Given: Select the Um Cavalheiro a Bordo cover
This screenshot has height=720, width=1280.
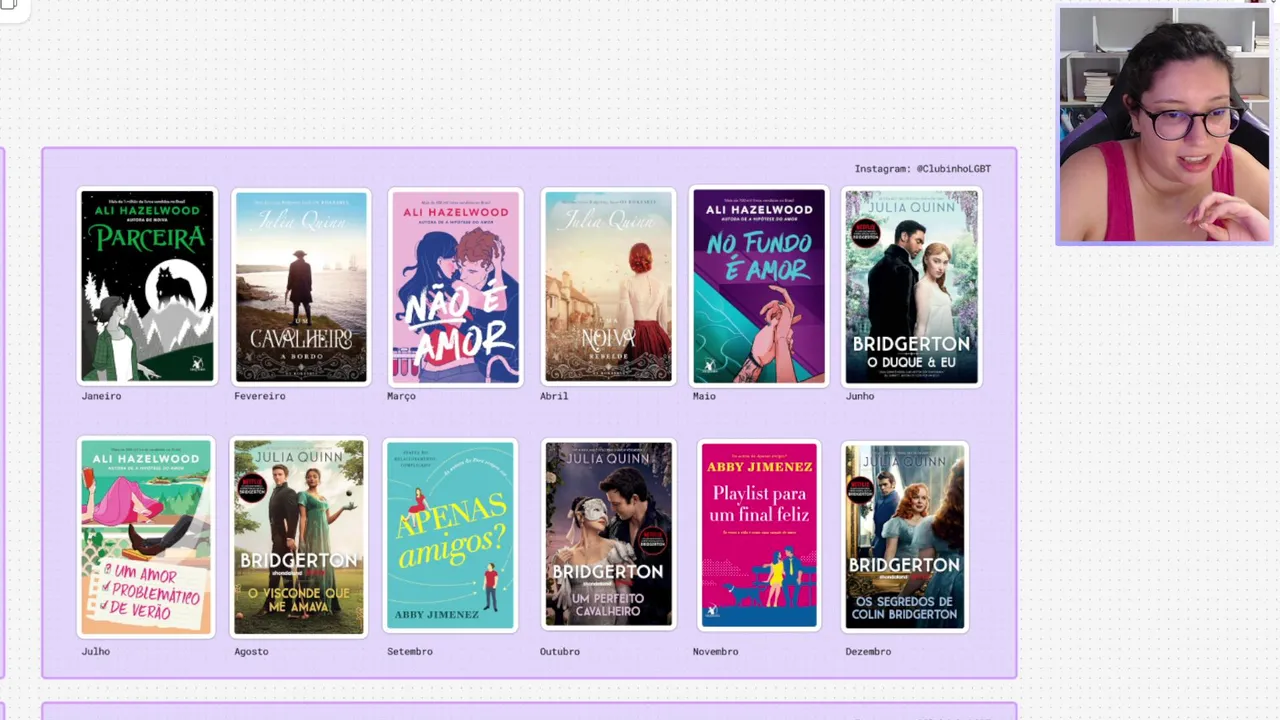Looking at the screenshot, I should [301, 286].
